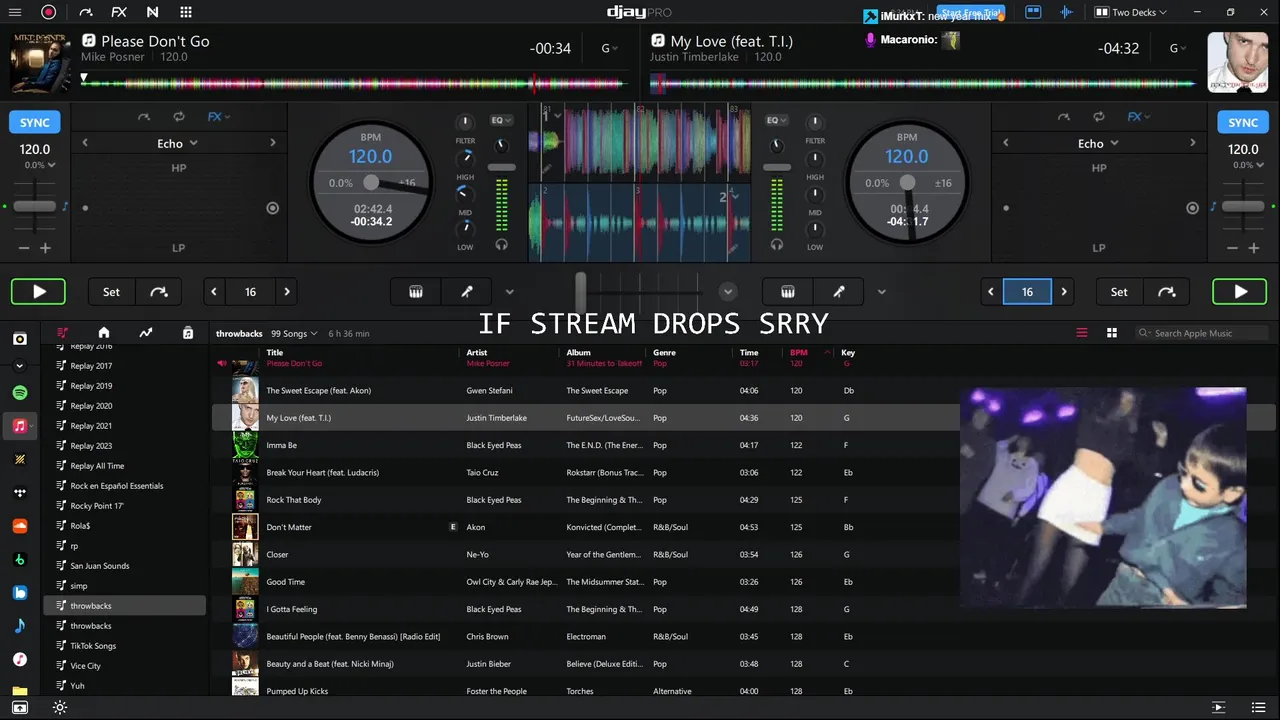Screen dimensions: 1280x720
Task: Select Spotify music source
Action: (x=20, y=393)
